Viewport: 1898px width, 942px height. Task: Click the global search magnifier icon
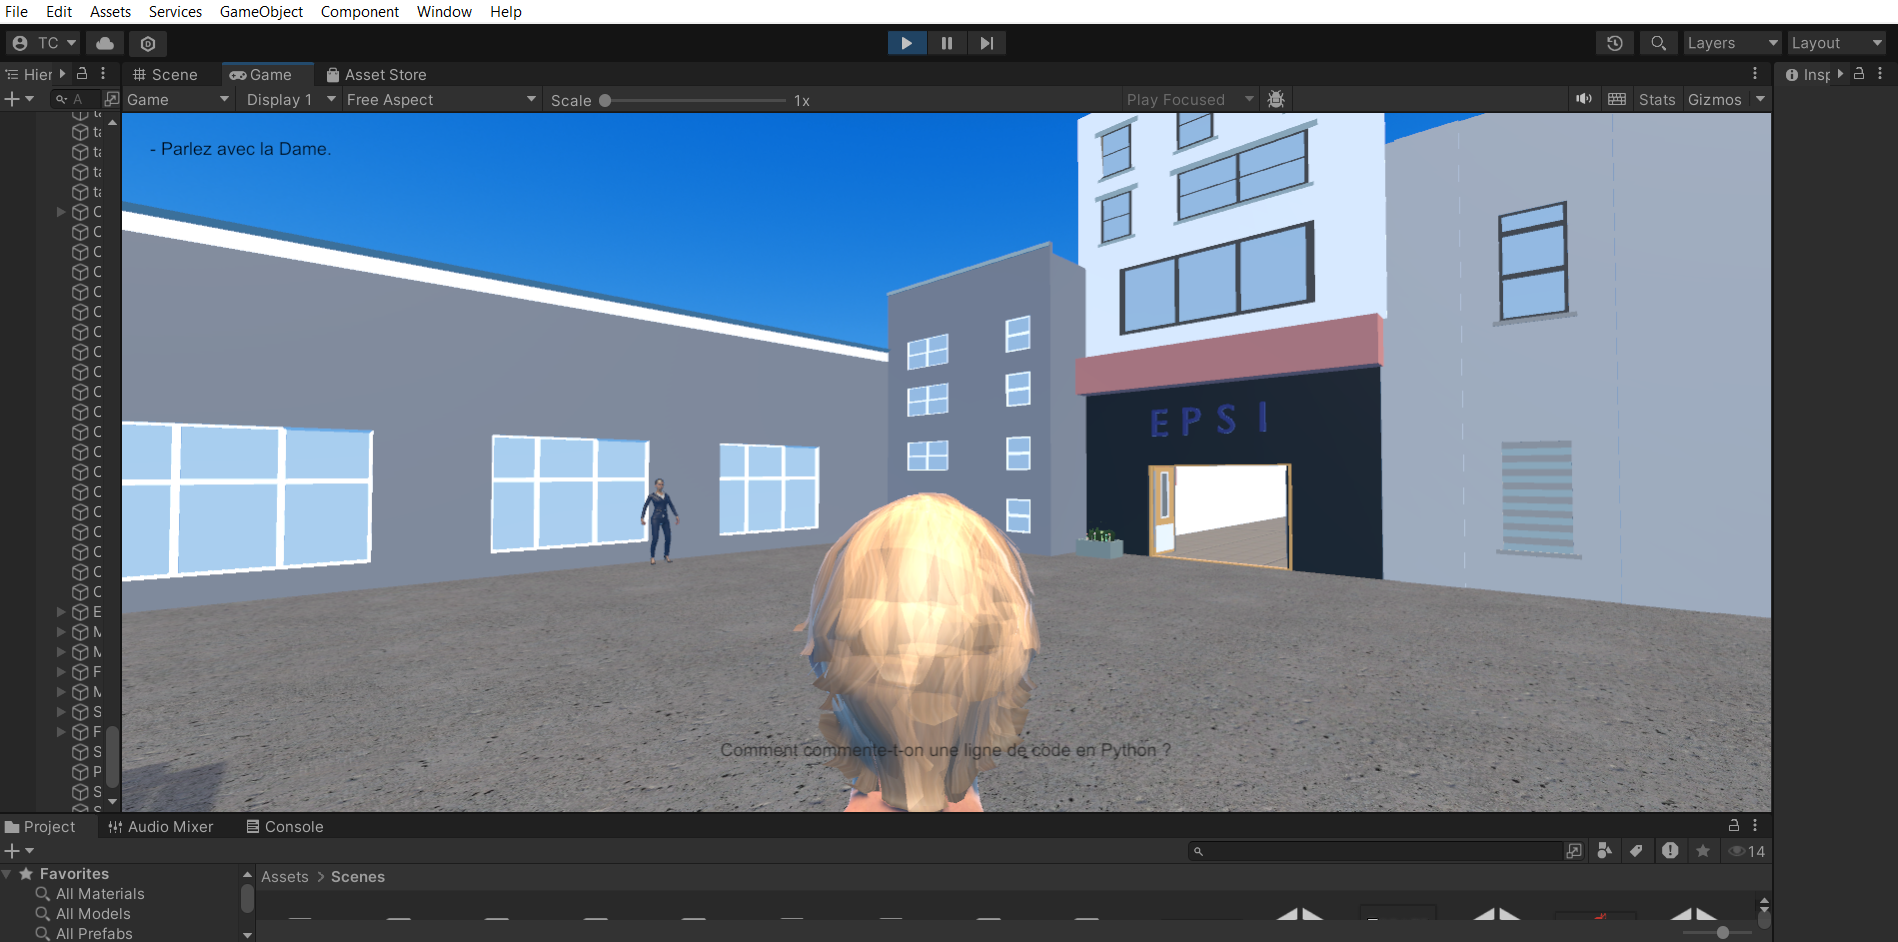tap(1658, 43)
